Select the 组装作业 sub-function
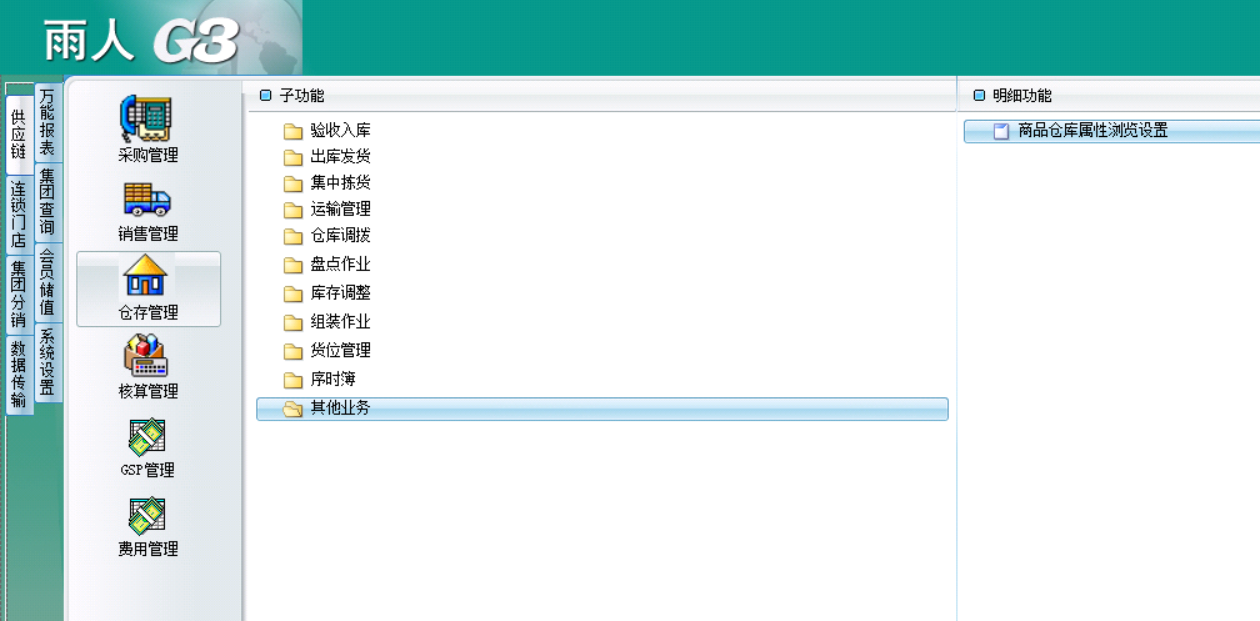 (340, 322)
